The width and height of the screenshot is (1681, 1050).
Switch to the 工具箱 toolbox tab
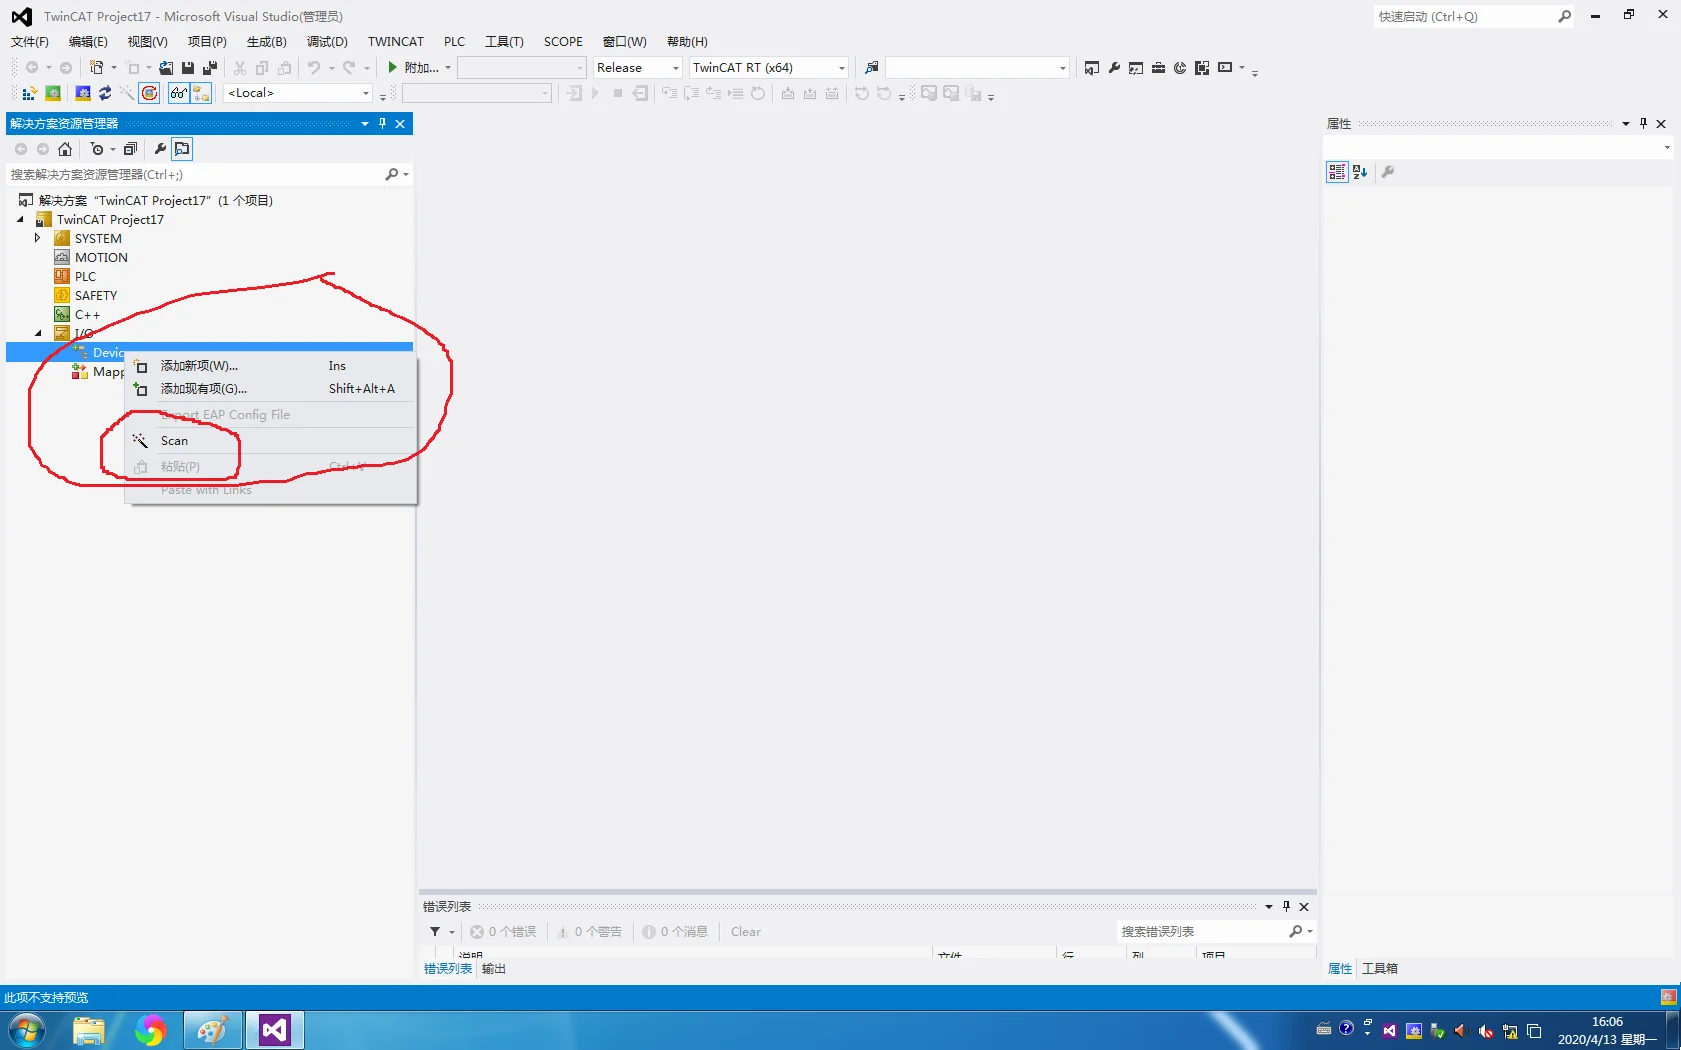(1380, 969)
